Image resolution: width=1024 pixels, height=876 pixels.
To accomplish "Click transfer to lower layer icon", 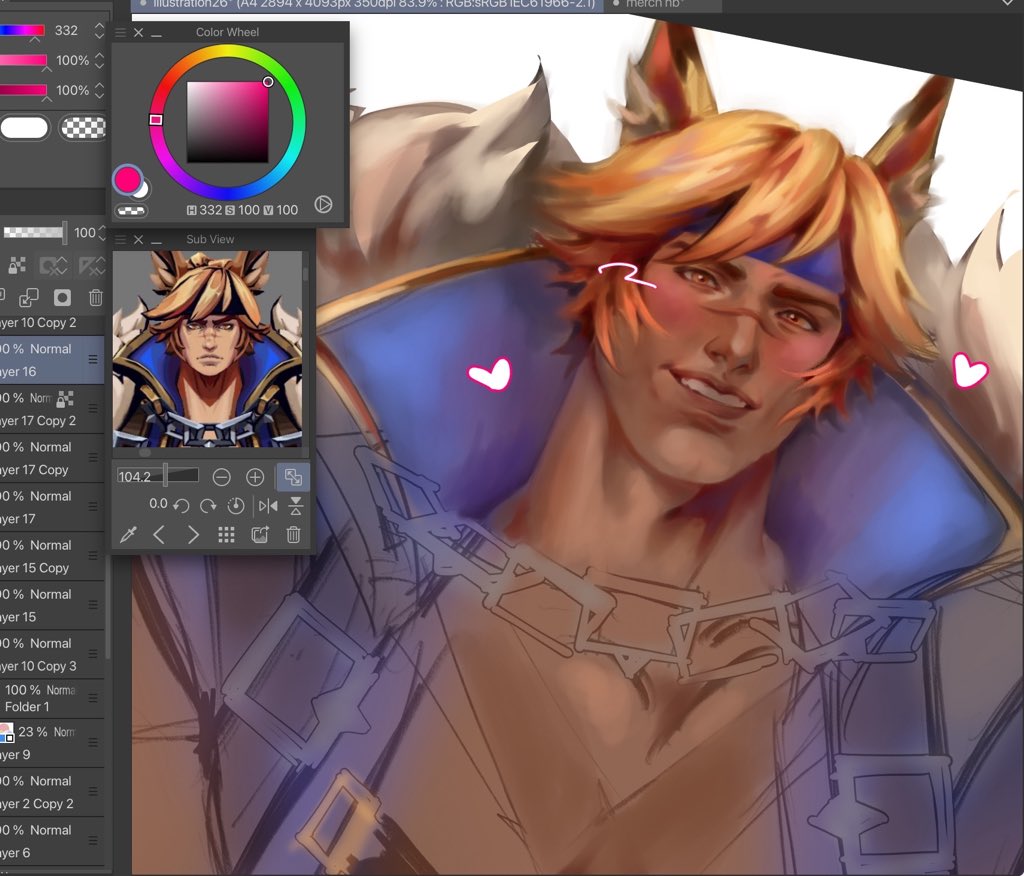I will (x=28, y=298).
